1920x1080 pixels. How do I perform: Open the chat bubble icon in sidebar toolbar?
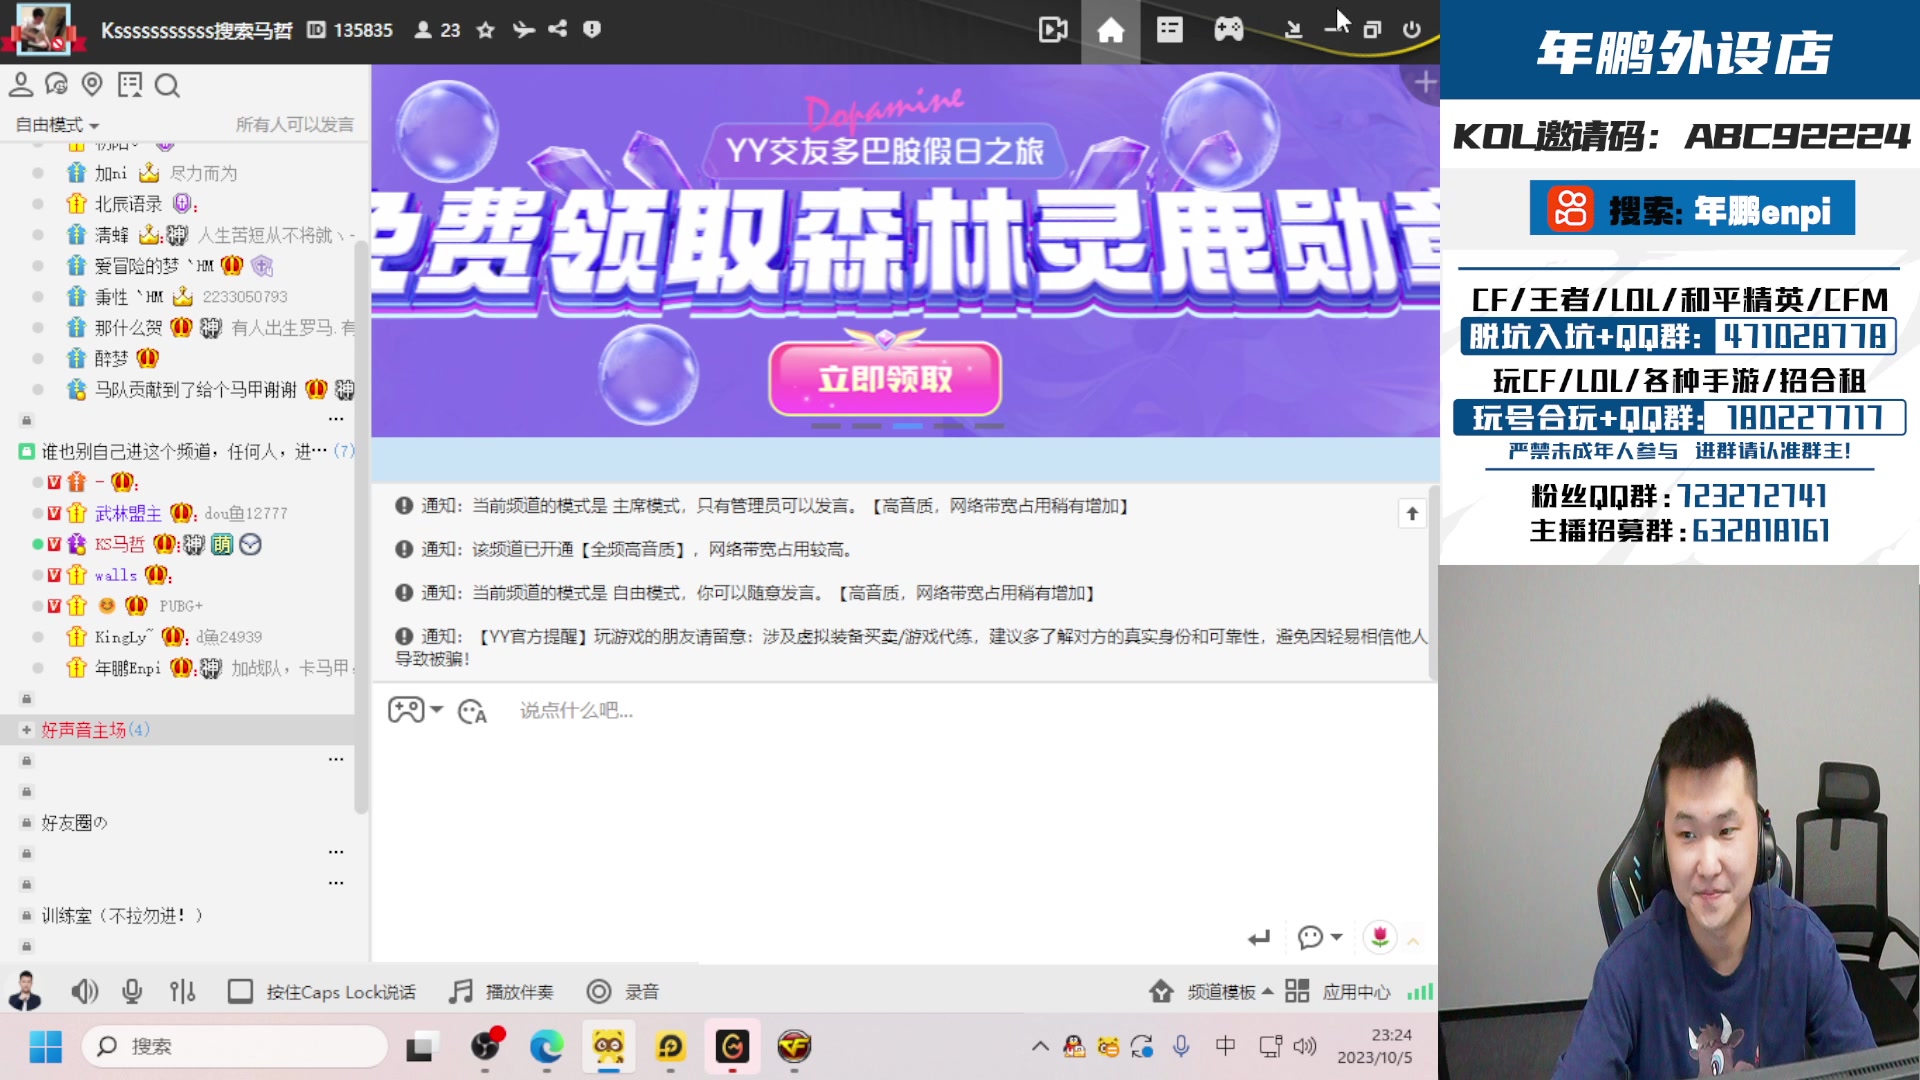(57, 85)
